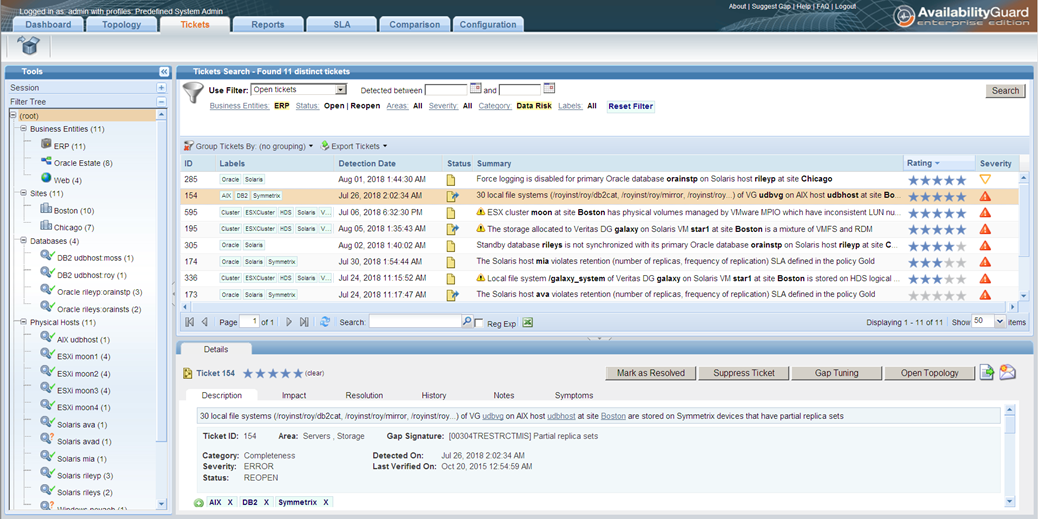Click the Logout link

pos(844,6)
